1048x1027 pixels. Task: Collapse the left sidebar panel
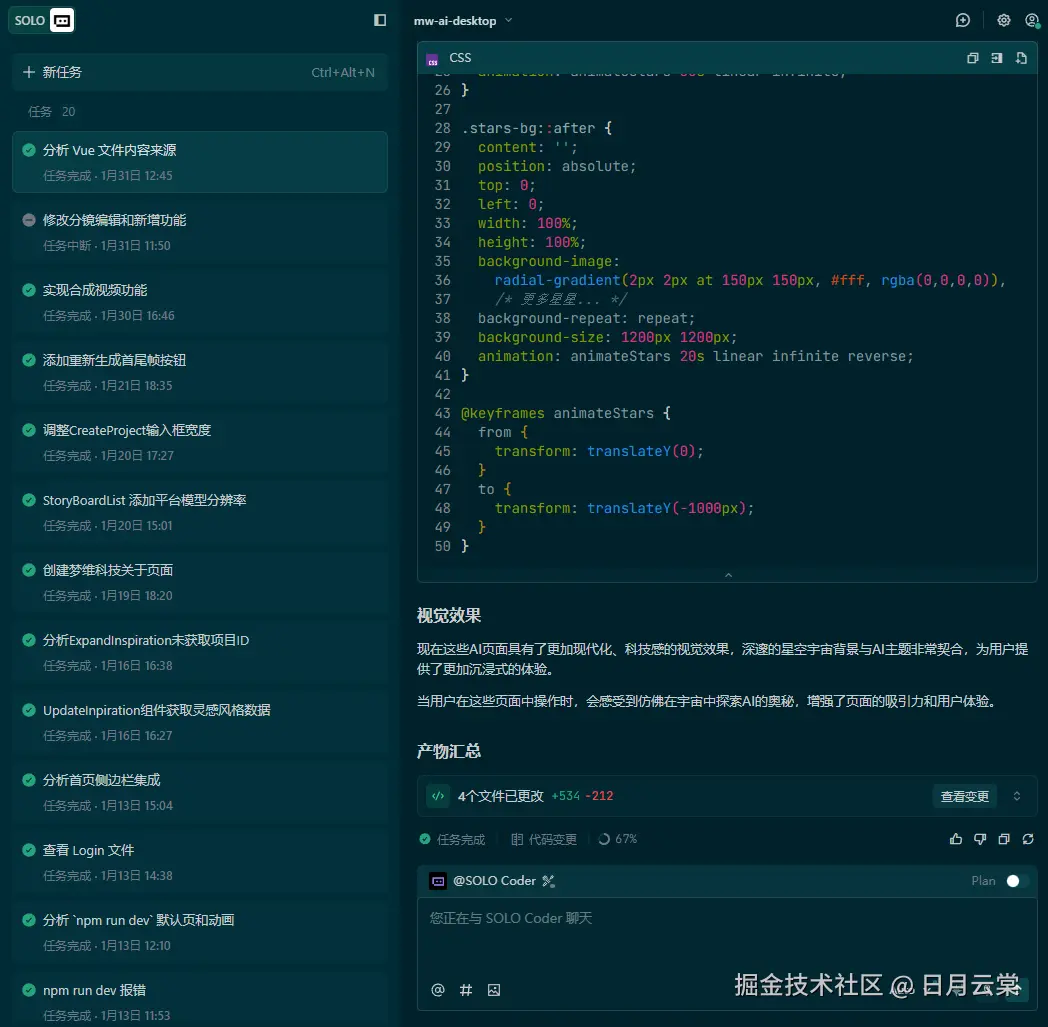(x=379, y=20)
